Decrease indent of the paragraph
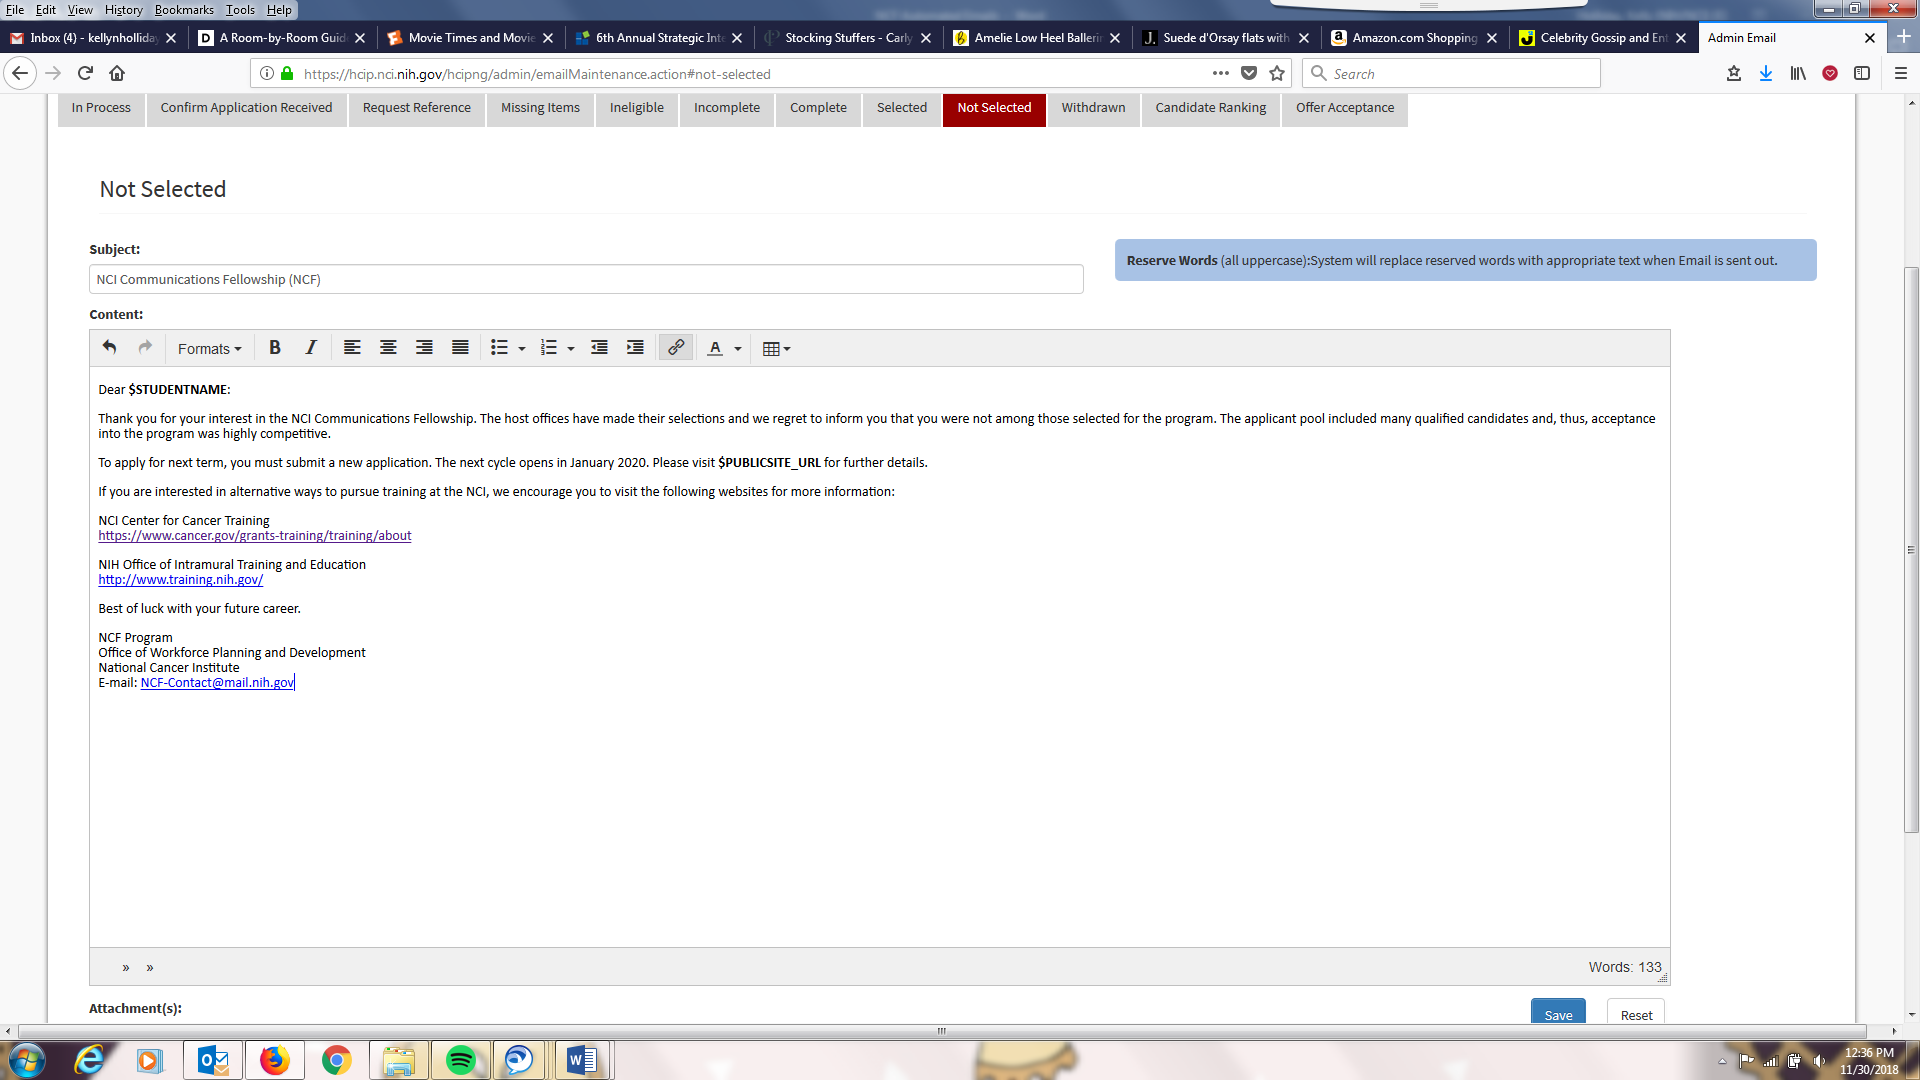1920x1080 pixels. [599, 348]
